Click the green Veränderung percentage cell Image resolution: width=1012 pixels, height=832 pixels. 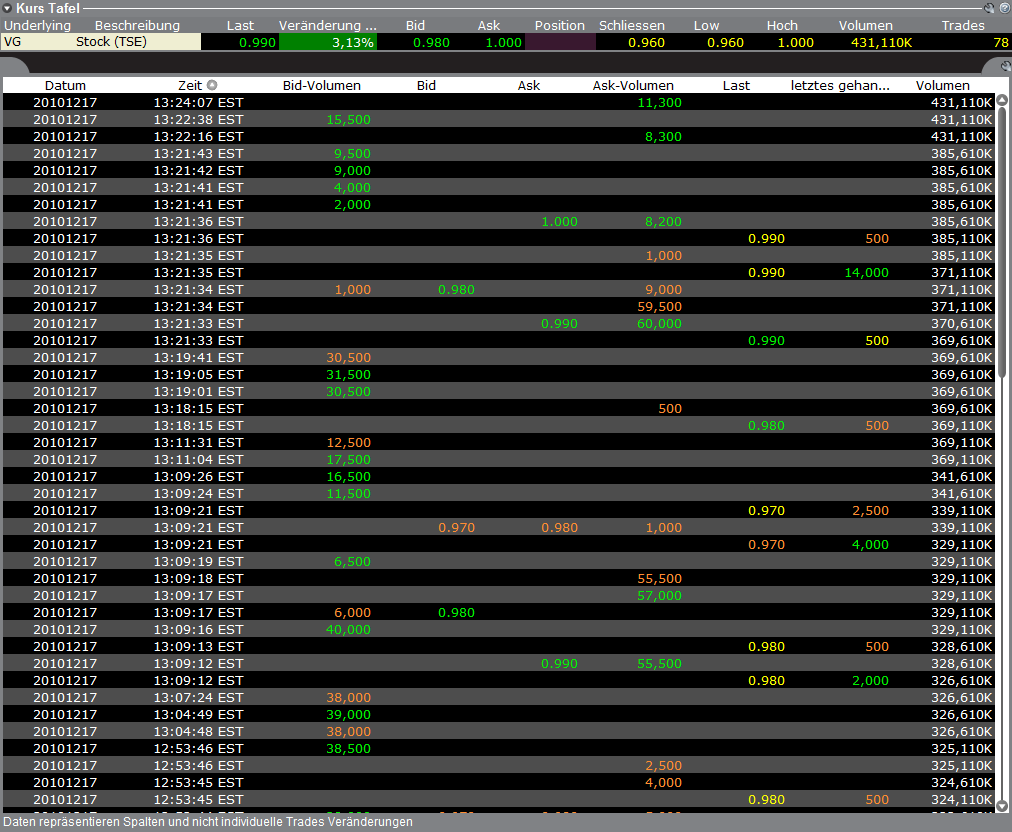pos(330,42)
